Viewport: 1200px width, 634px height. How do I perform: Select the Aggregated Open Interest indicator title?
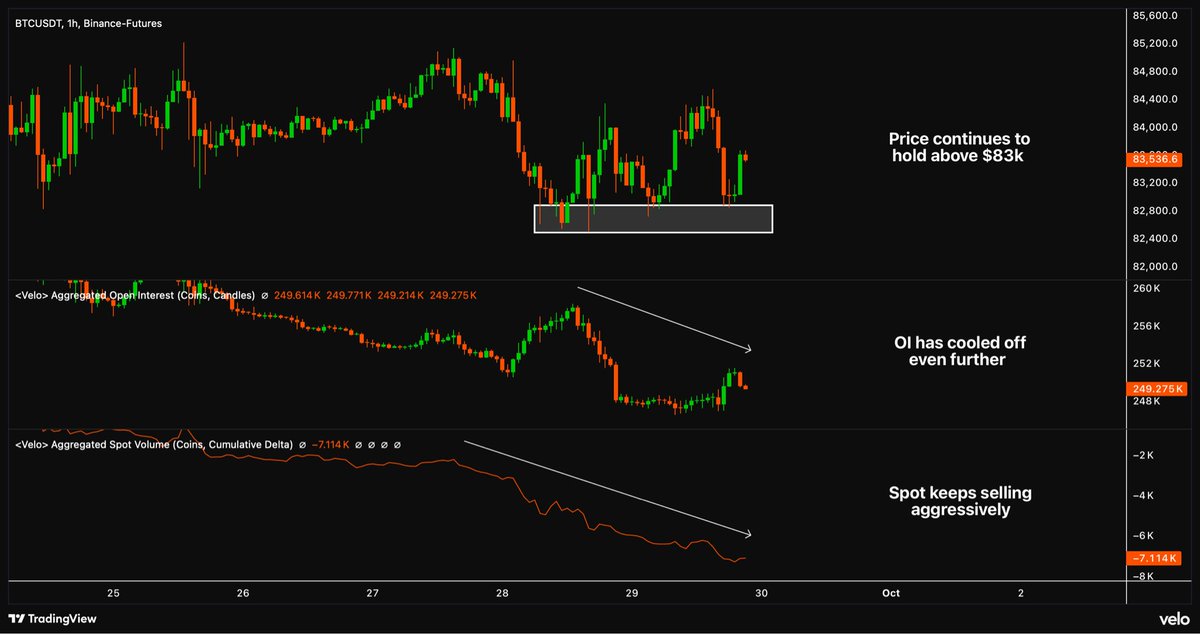click(x=134, y=295)
